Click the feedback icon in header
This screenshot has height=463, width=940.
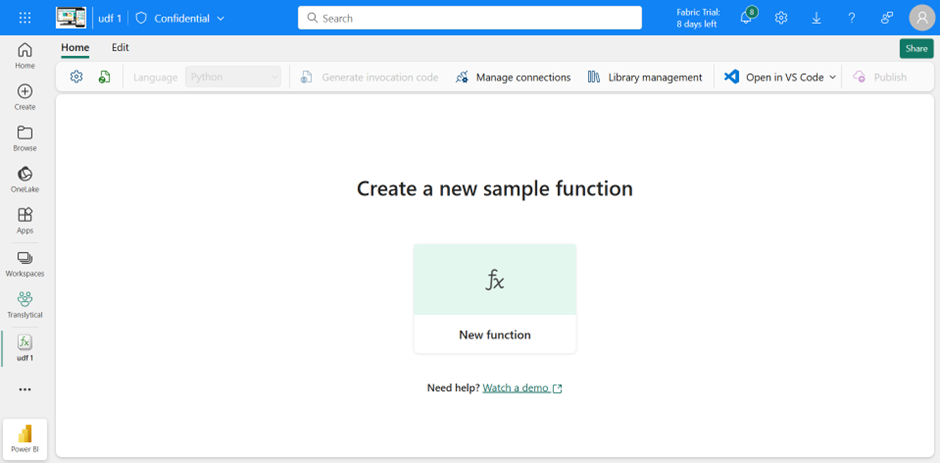coord(886,18)
